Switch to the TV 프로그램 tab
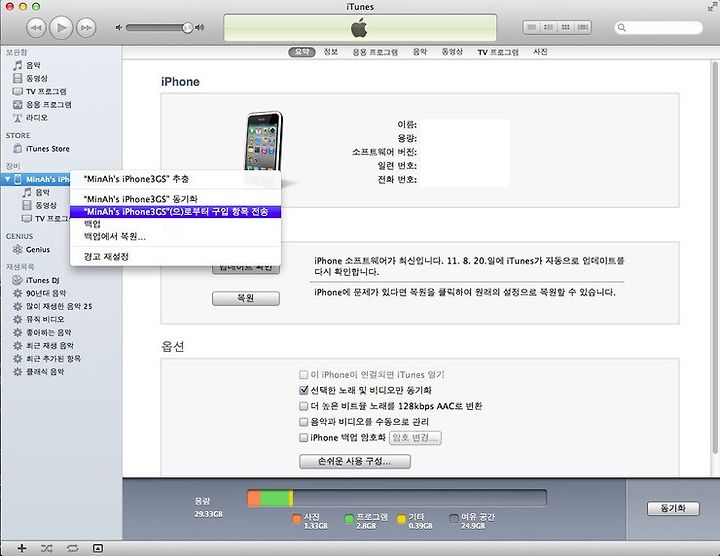 pyautogui.click(x=498, y=52)
